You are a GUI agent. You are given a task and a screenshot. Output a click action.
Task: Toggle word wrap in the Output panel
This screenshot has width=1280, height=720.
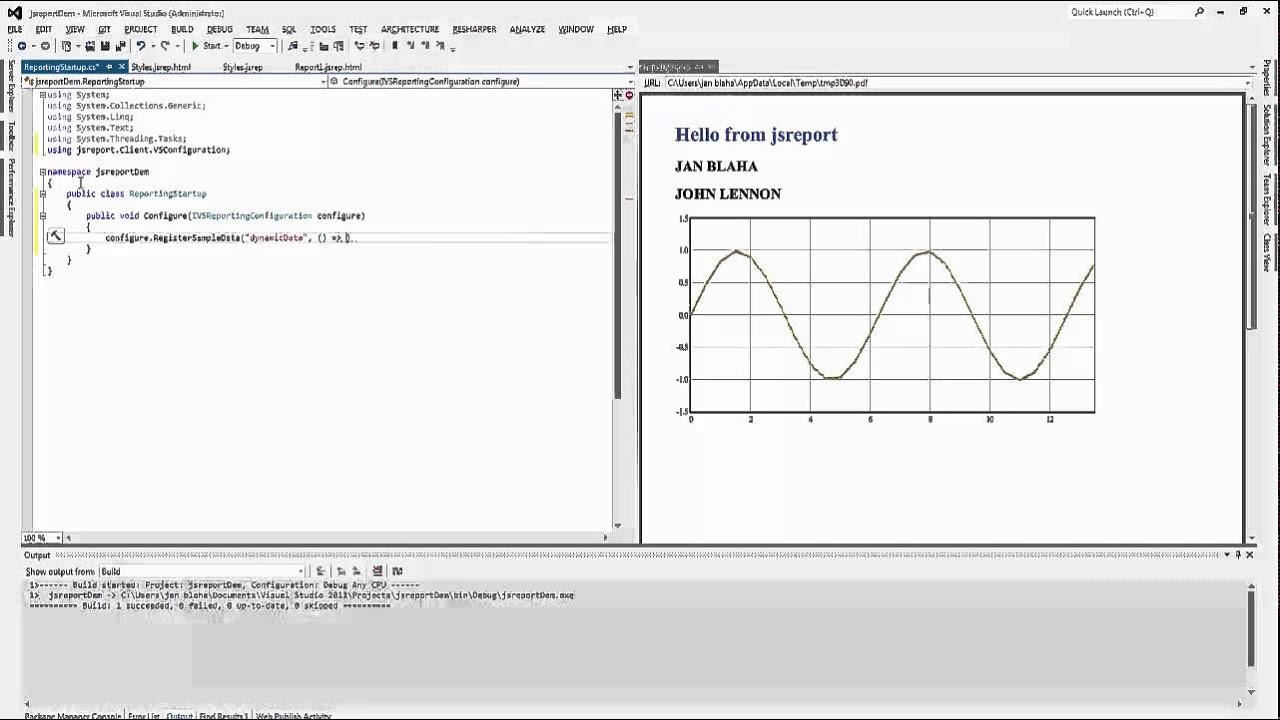397,571
